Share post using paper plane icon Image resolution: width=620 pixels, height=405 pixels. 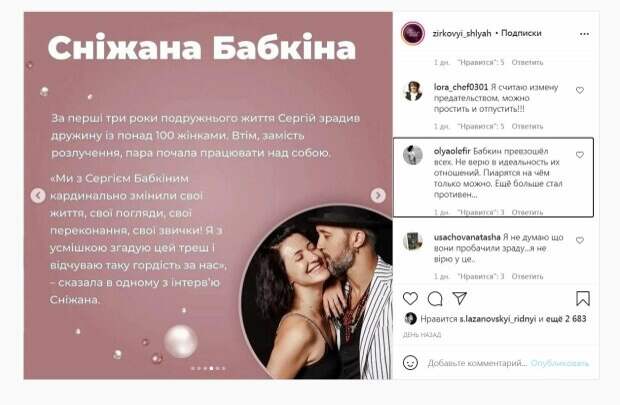460,298
